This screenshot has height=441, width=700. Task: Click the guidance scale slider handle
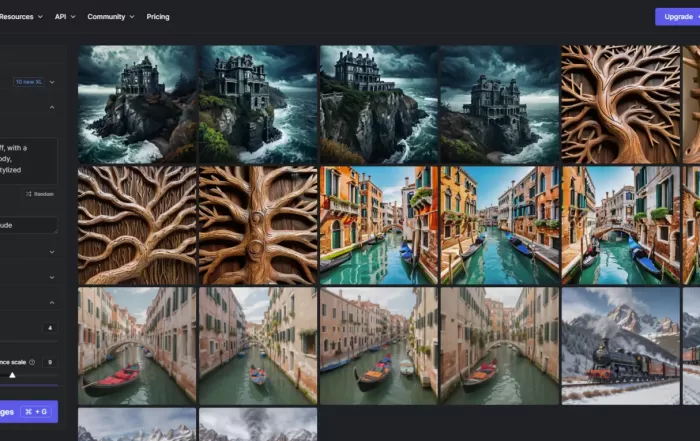click(12, 375)
